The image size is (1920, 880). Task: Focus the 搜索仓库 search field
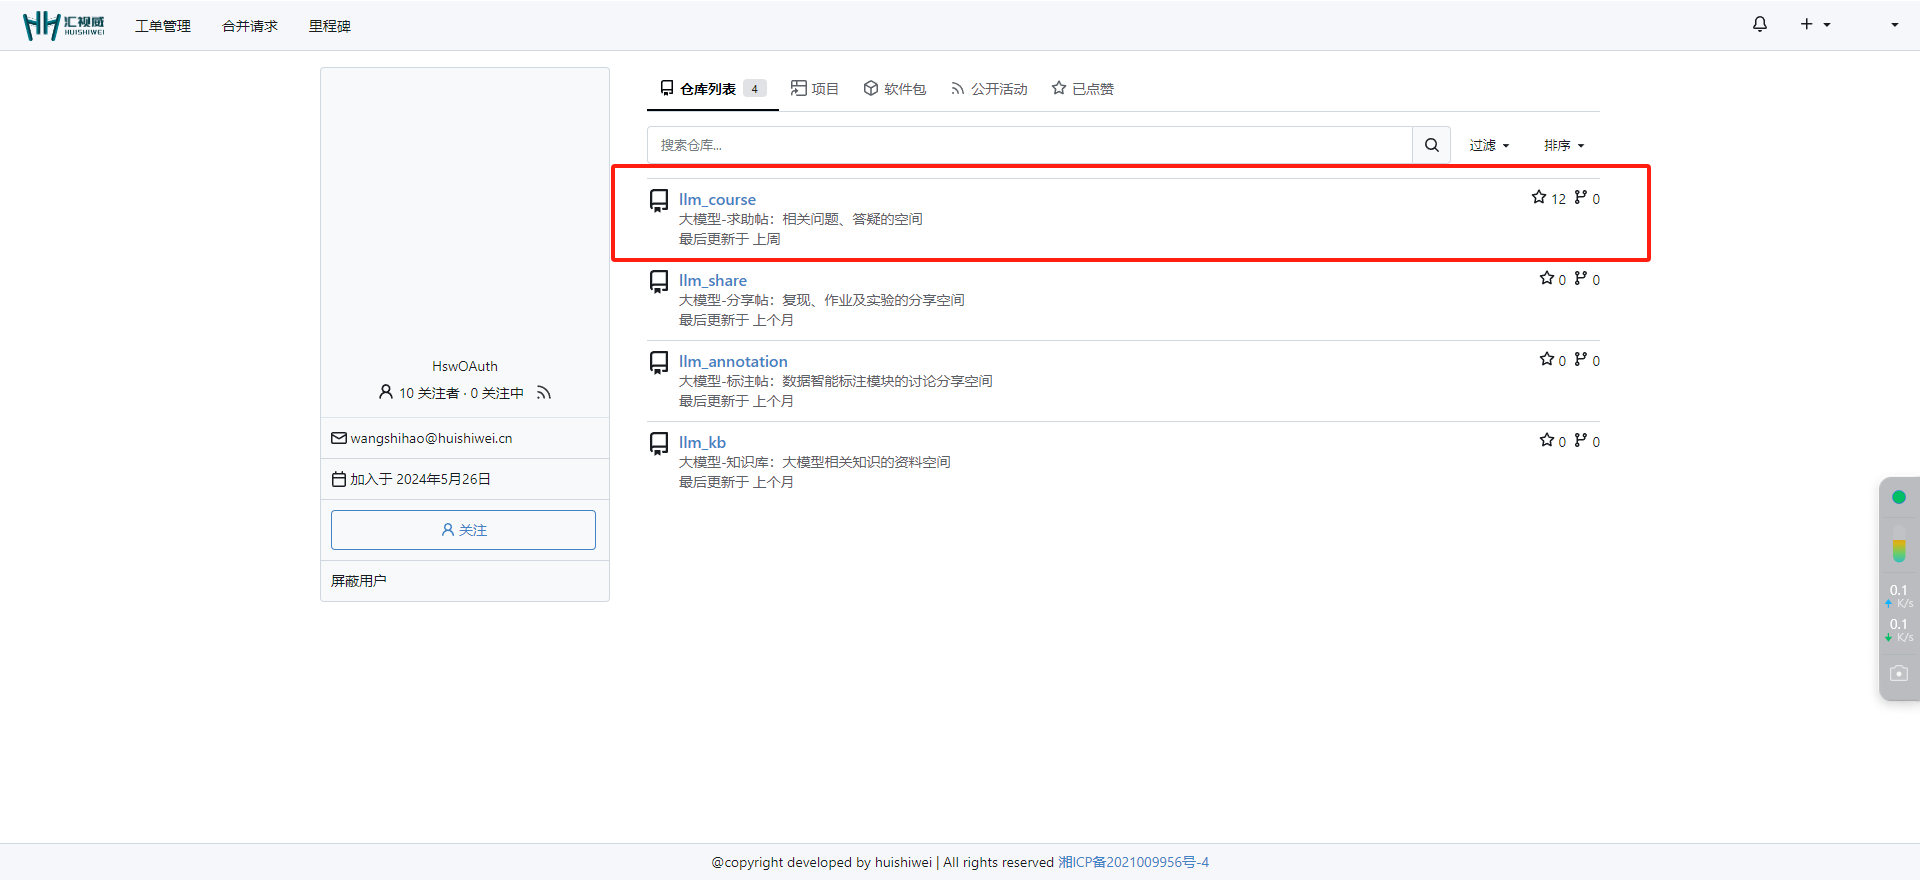[x=1029, y=145]
